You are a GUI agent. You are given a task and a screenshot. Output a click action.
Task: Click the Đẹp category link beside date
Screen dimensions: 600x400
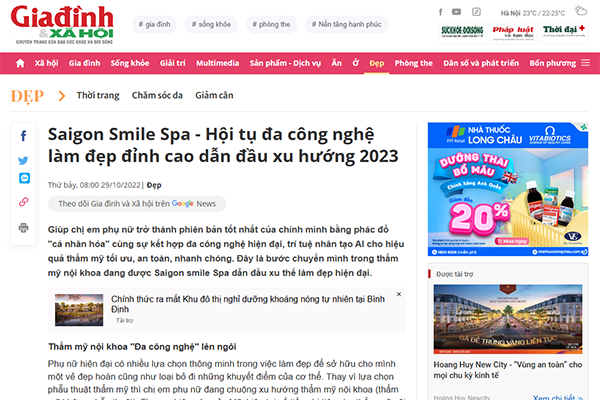pos(154,185)
